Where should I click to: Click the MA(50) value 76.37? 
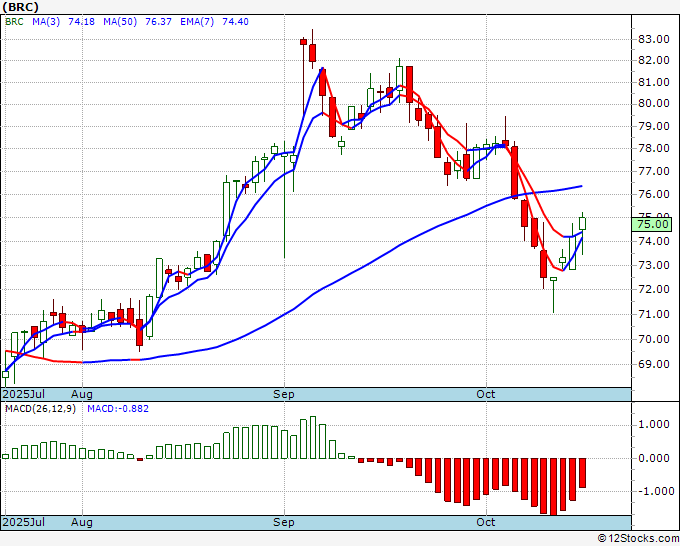158,22
